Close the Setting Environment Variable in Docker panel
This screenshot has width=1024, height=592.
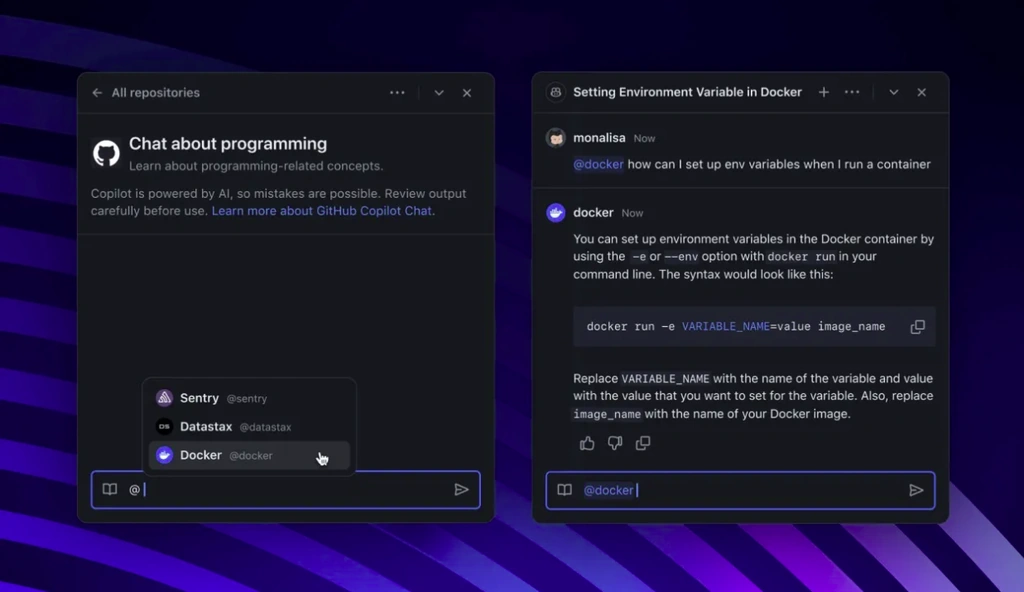921,92
